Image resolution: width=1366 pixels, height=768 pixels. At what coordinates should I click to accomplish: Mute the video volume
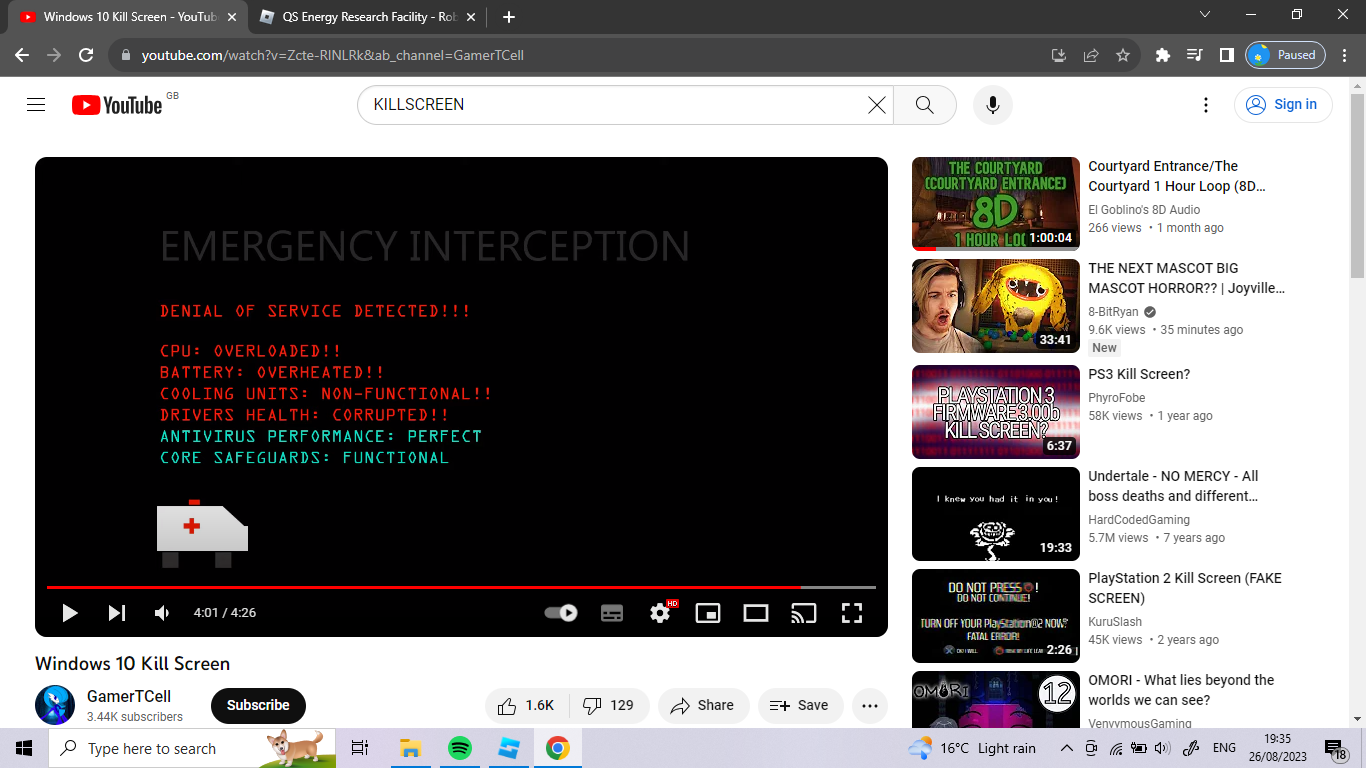click(x=162, y=613)
